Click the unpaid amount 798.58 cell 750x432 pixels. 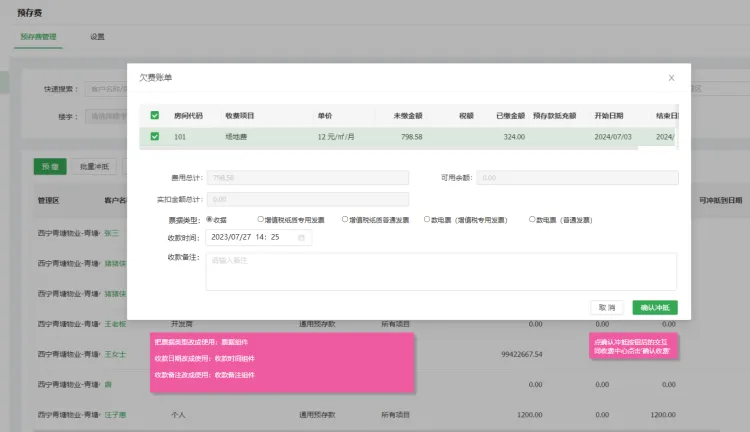[411, 137]
